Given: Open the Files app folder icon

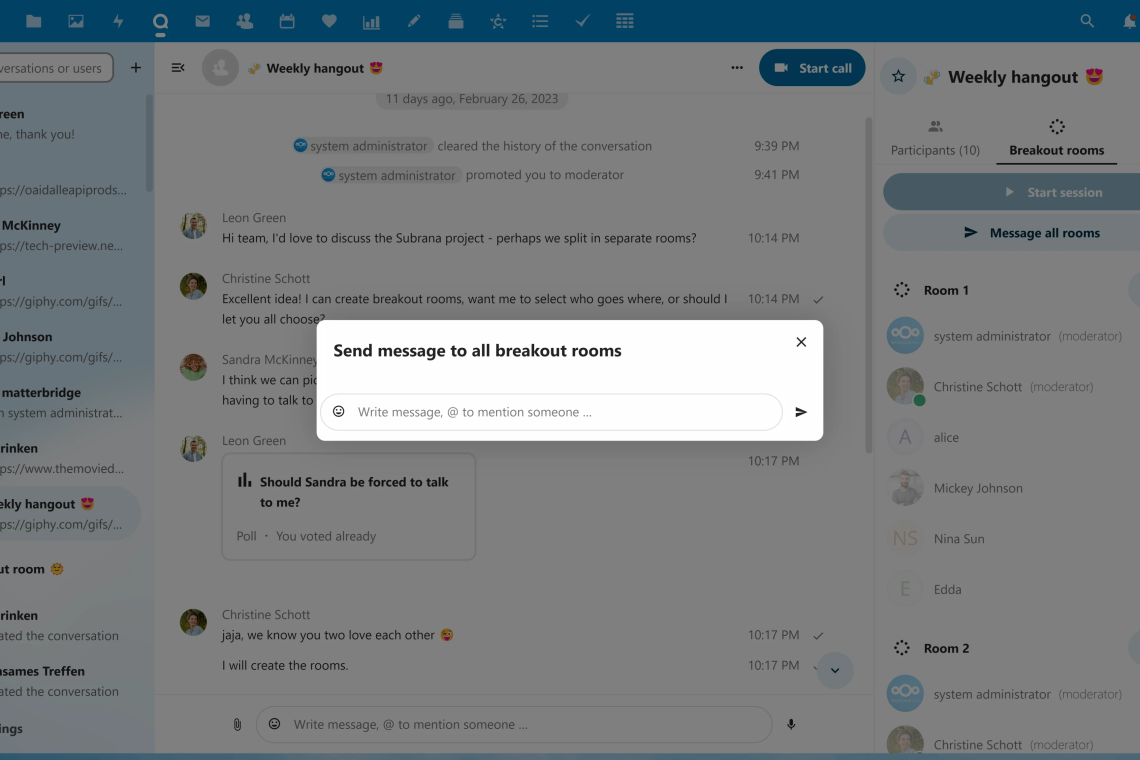Looking at the screenshot, I should (x=34, y=21).
